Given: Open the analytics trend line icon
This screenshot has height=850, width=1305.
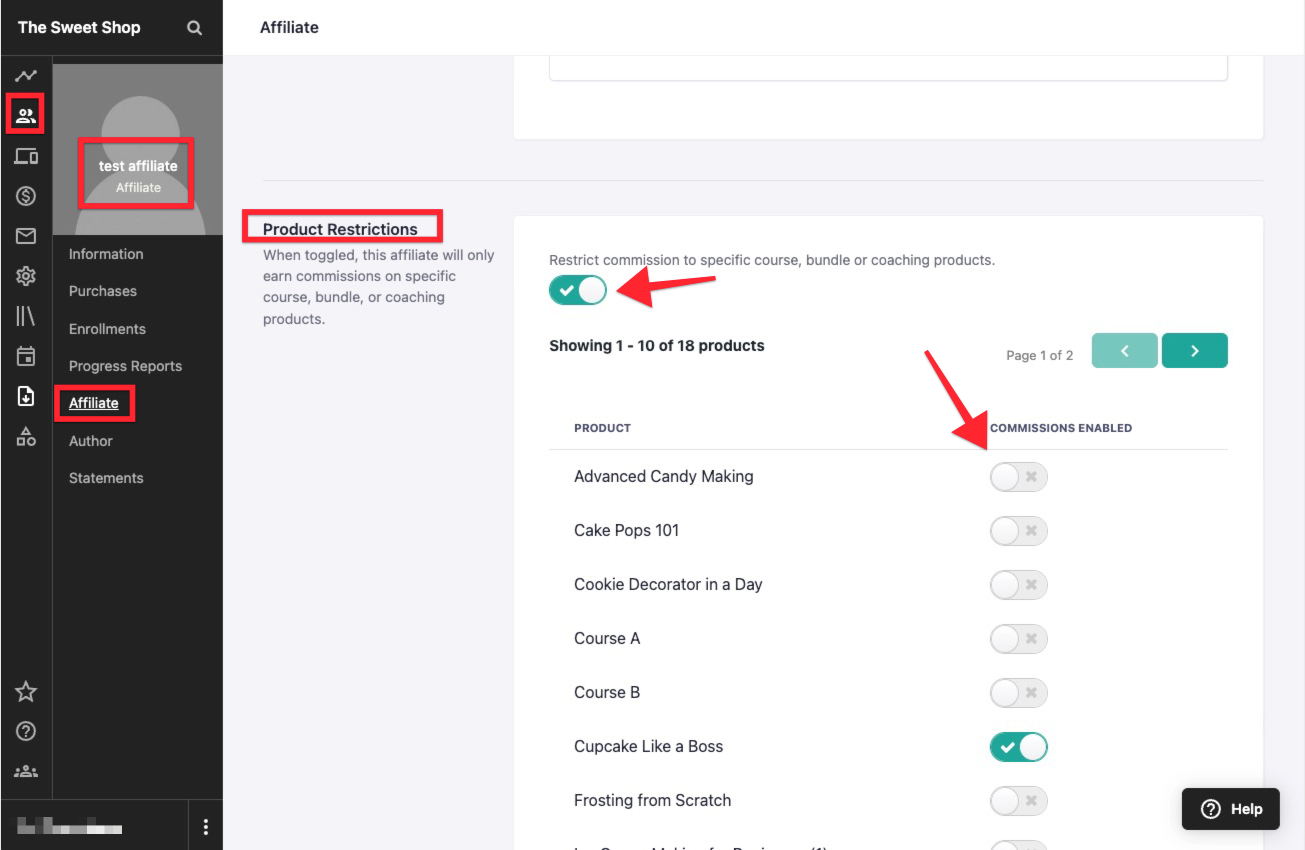Looking at the screenshot, I should (26, 76).
